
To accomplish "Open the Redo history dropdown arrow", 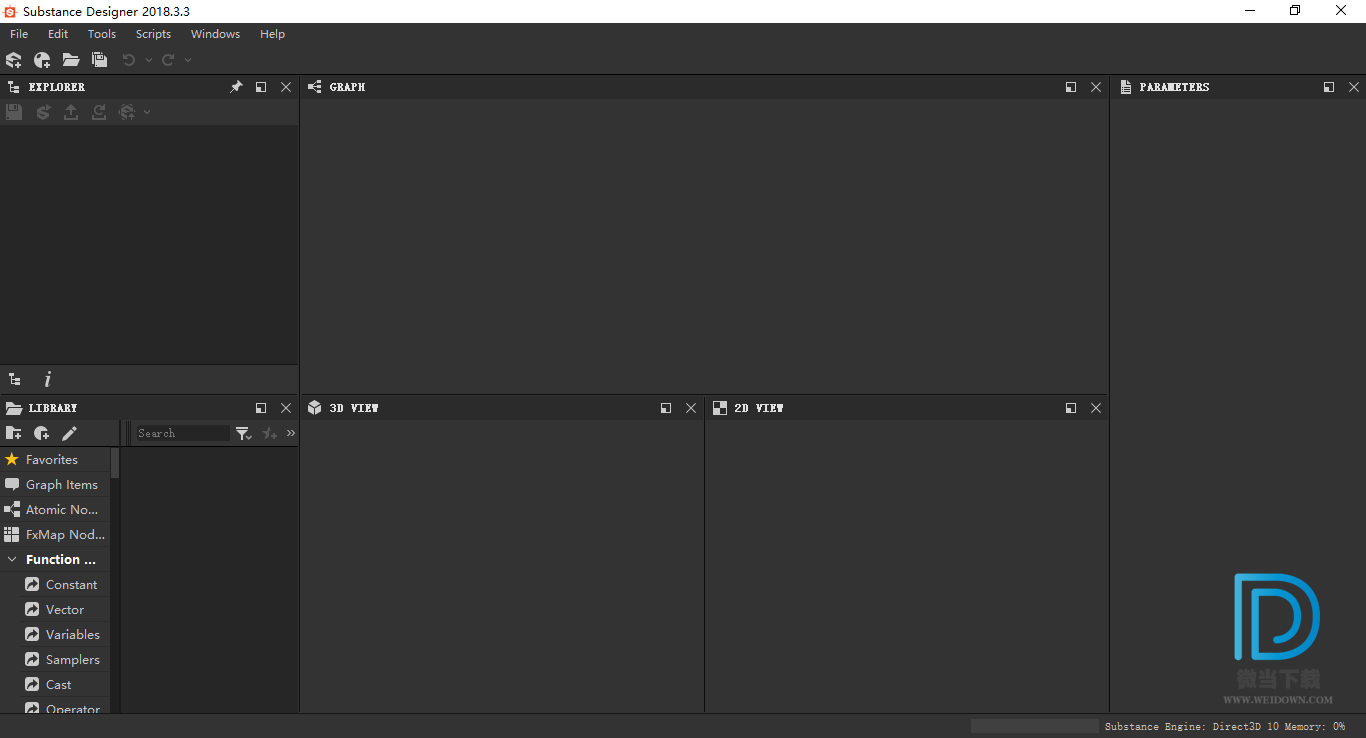I will pos(188,60).
